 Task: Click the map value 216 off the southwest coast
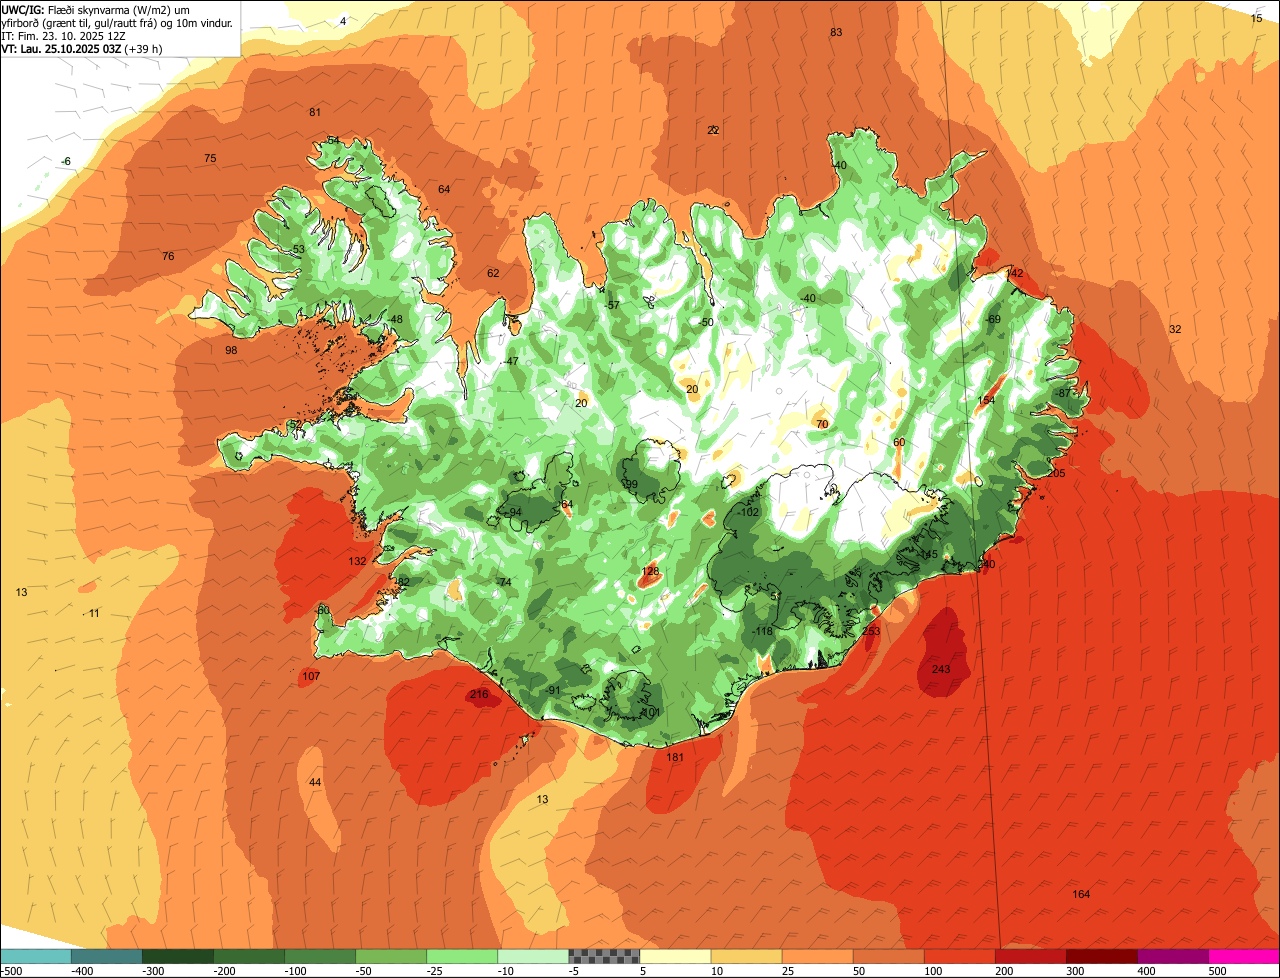[x=479, y=694]
